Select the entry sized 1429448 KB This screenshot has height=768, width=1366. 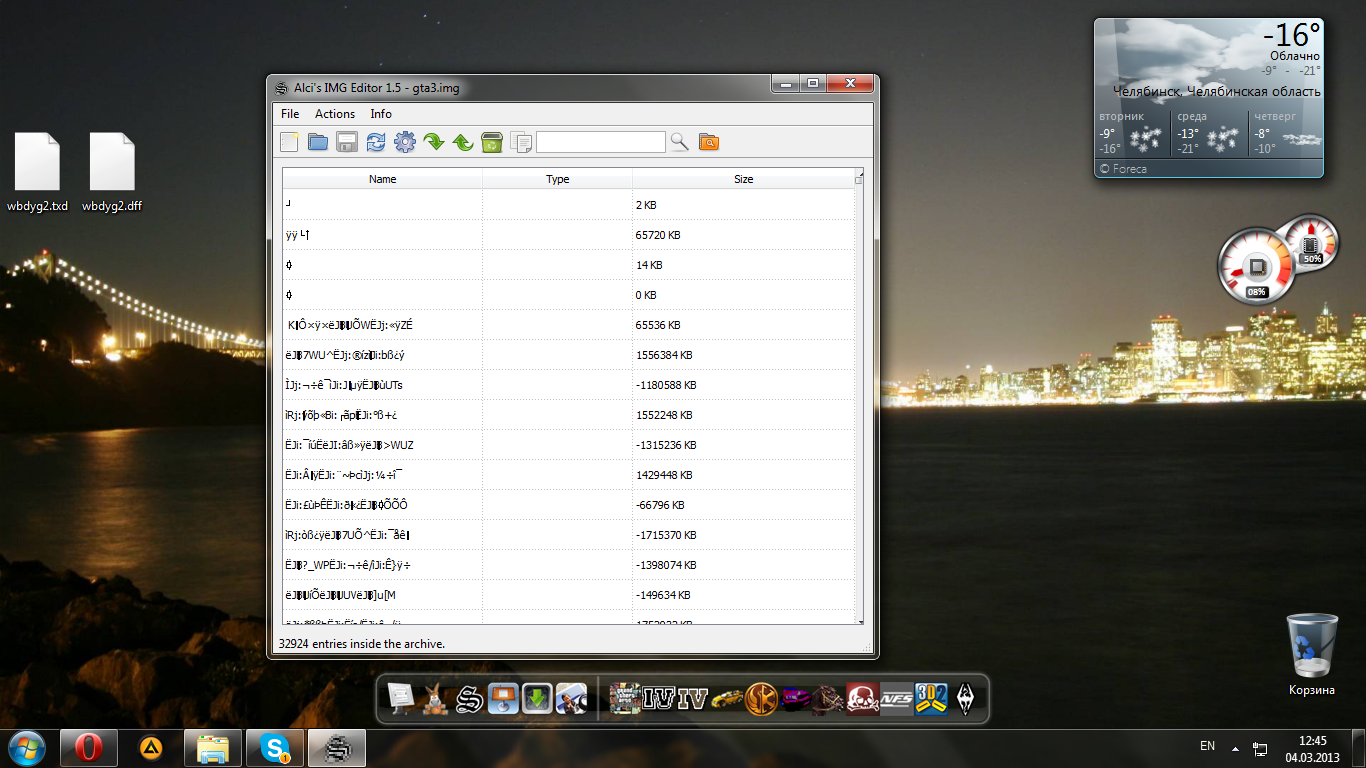(x=568, y=475)
